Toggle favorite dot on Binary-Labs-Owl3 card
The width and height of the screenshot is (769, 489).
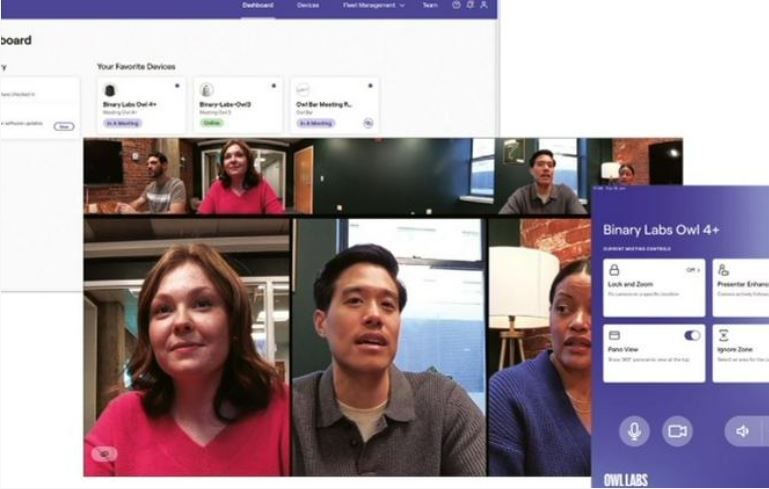click(274, 86)
